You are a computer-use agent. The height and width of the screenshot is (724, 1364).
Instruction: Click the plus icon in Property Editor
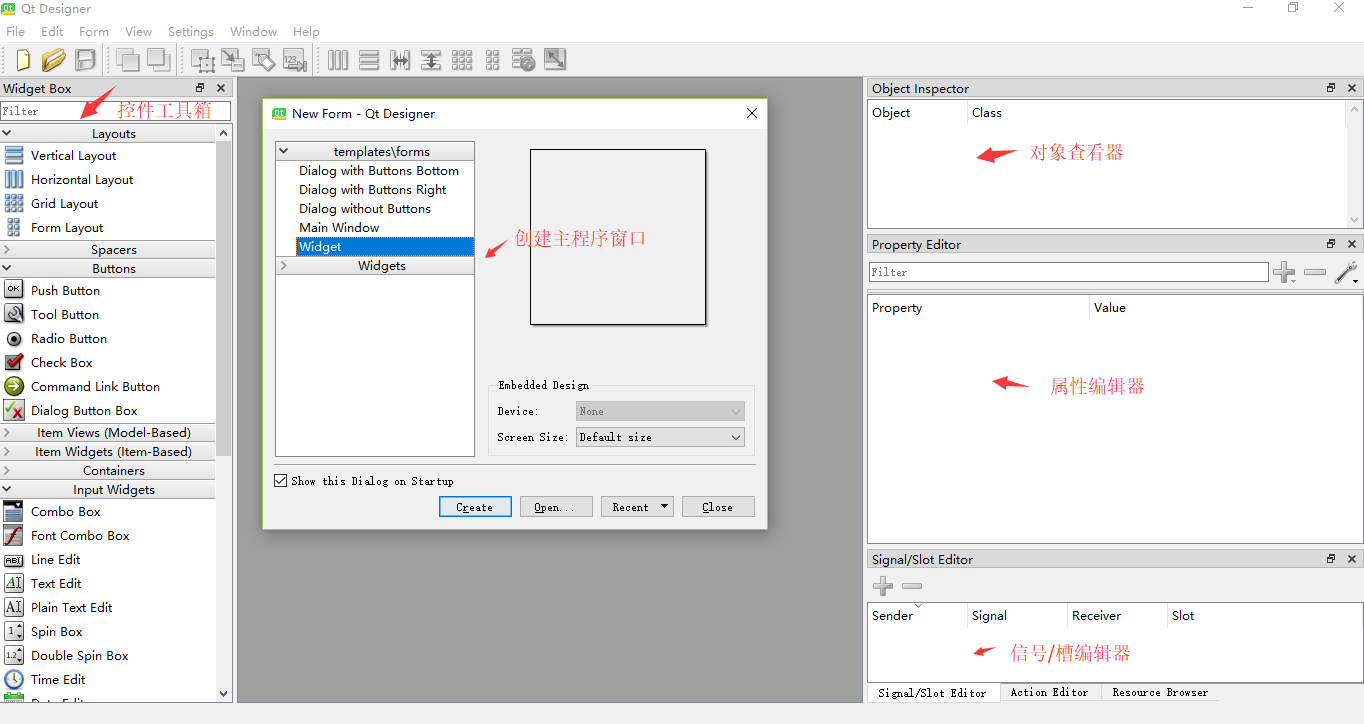pyautogui.click(x=1284, y=272)
